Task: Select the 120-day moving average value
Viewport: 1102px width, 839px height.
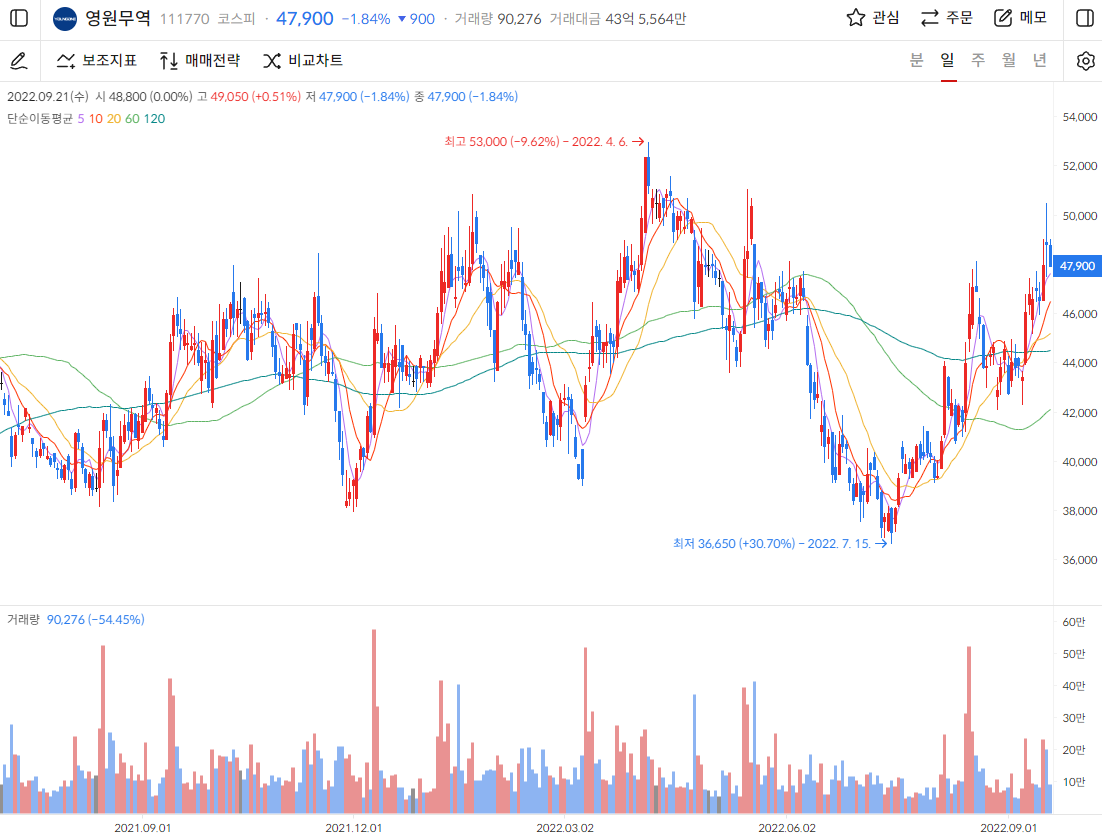Action: coord(155,119)
